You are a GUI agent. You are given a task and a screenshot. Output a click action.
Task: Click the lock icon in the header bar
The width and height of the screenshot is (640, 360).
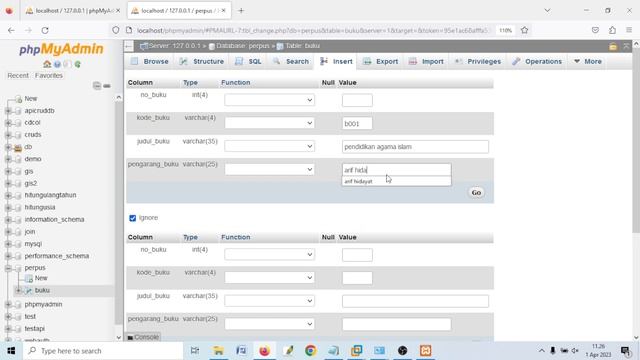pos(613,47)
